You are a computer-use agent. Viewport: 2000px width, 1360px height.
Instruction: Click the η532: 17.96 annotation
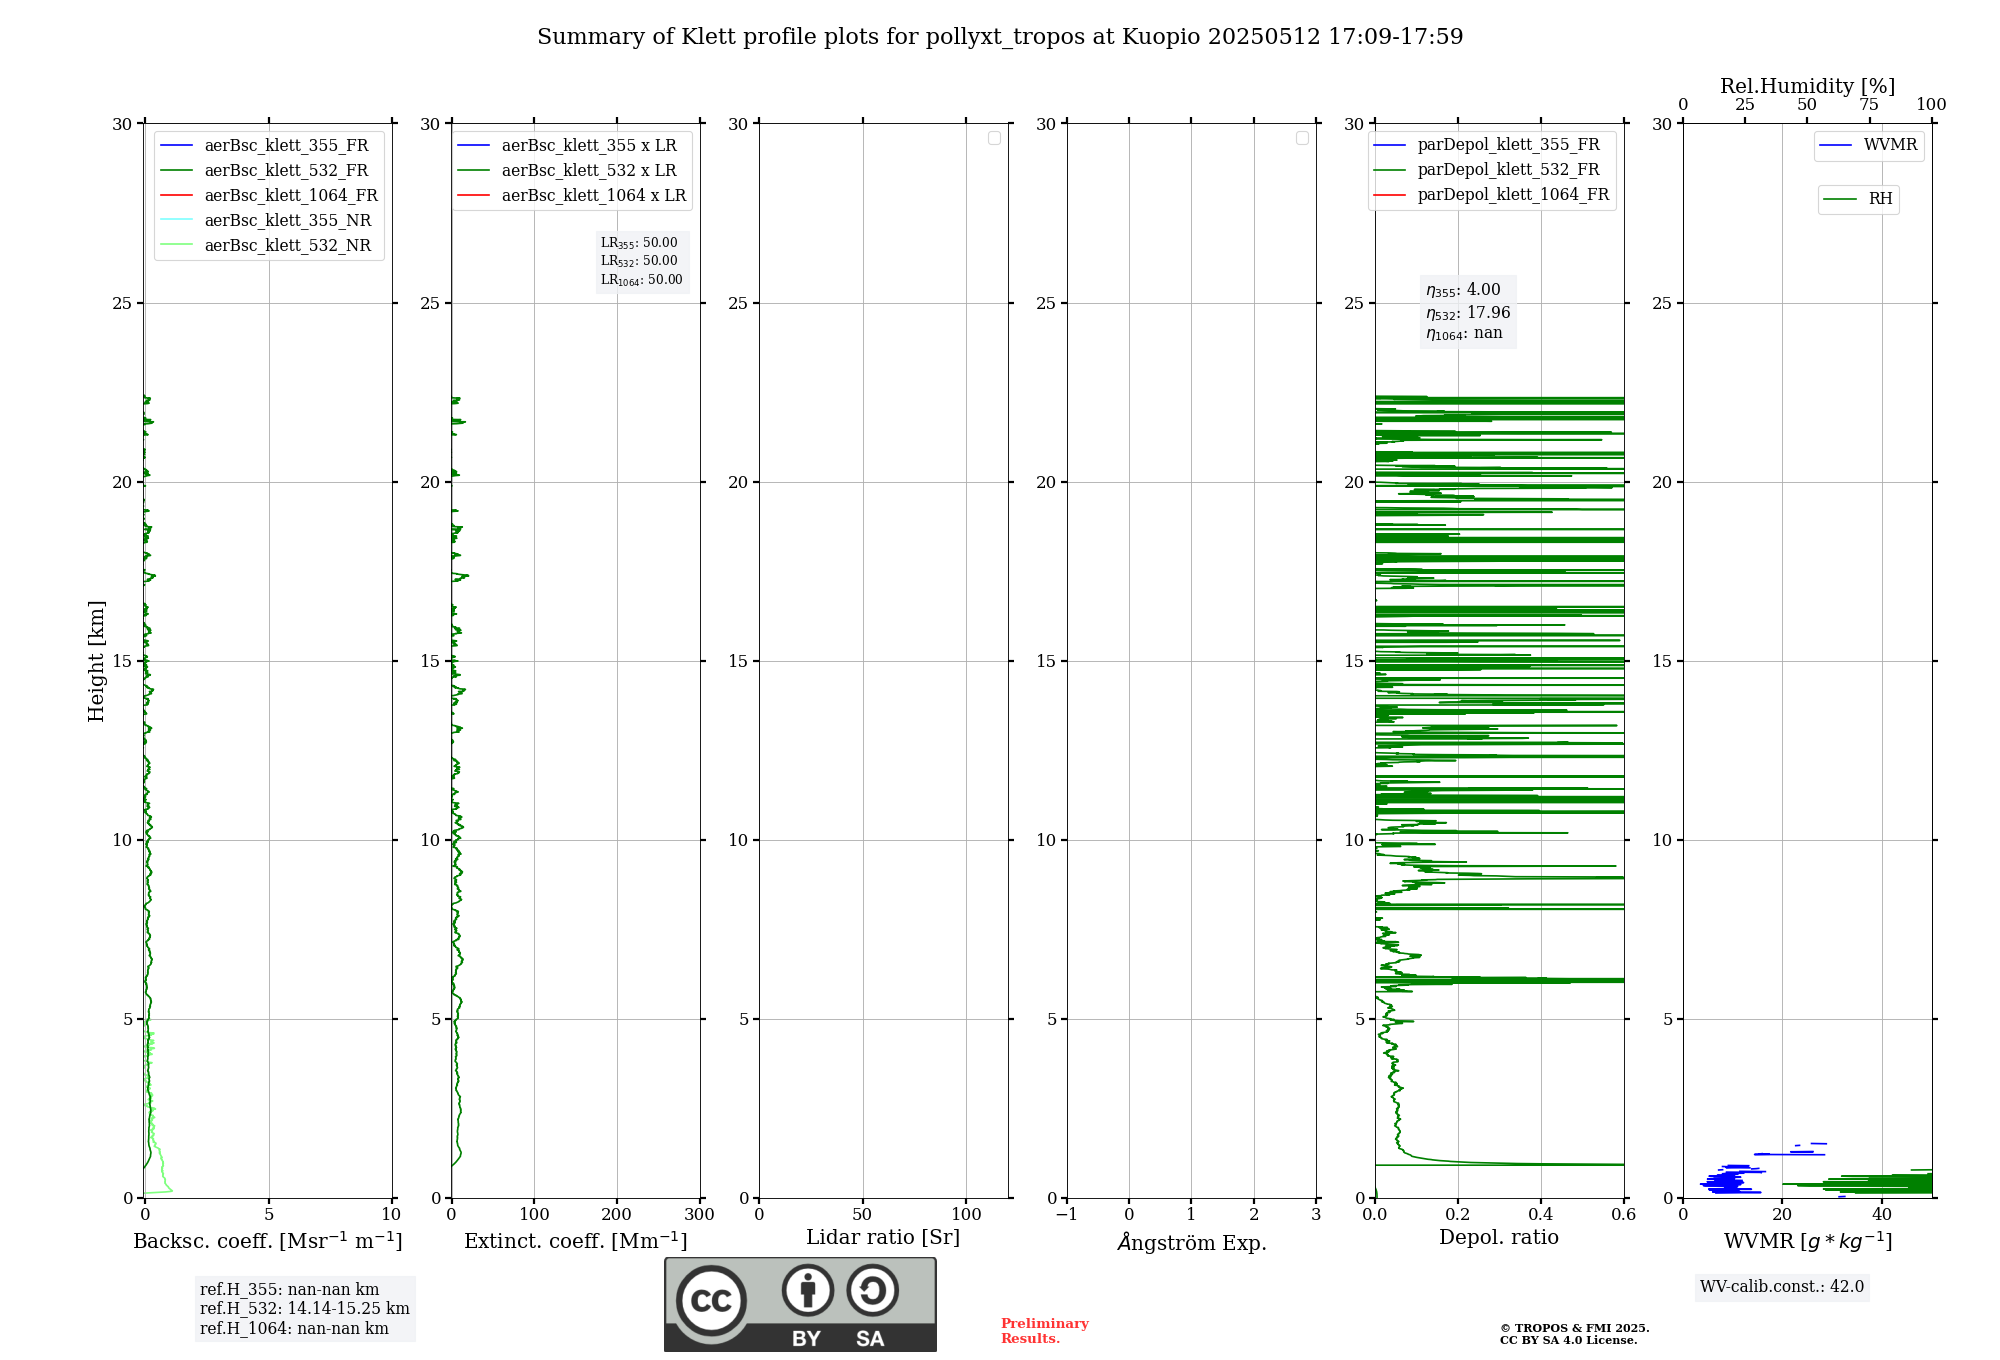click(x=1468, y=313)
